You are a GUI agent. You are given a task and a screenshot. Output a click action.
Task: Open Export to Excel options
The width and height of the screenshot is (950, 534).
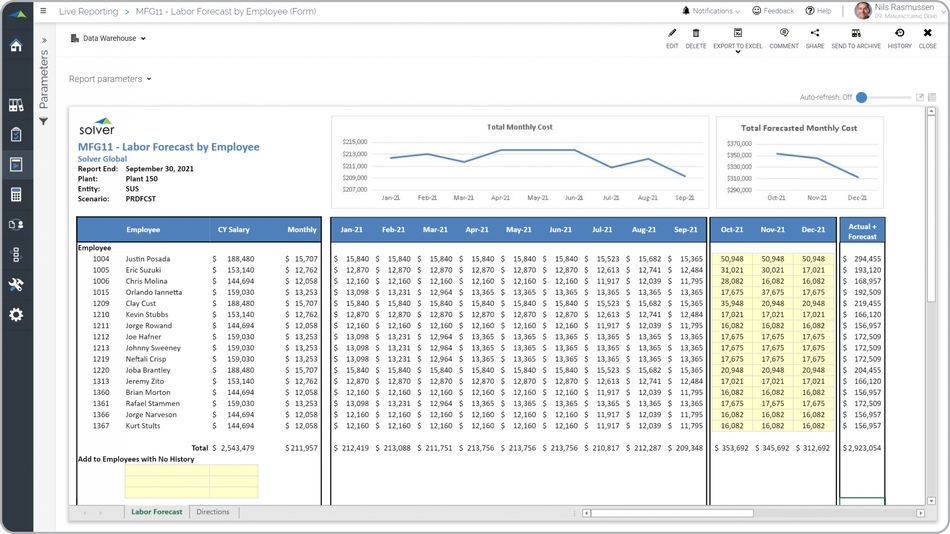pos(738,40)
